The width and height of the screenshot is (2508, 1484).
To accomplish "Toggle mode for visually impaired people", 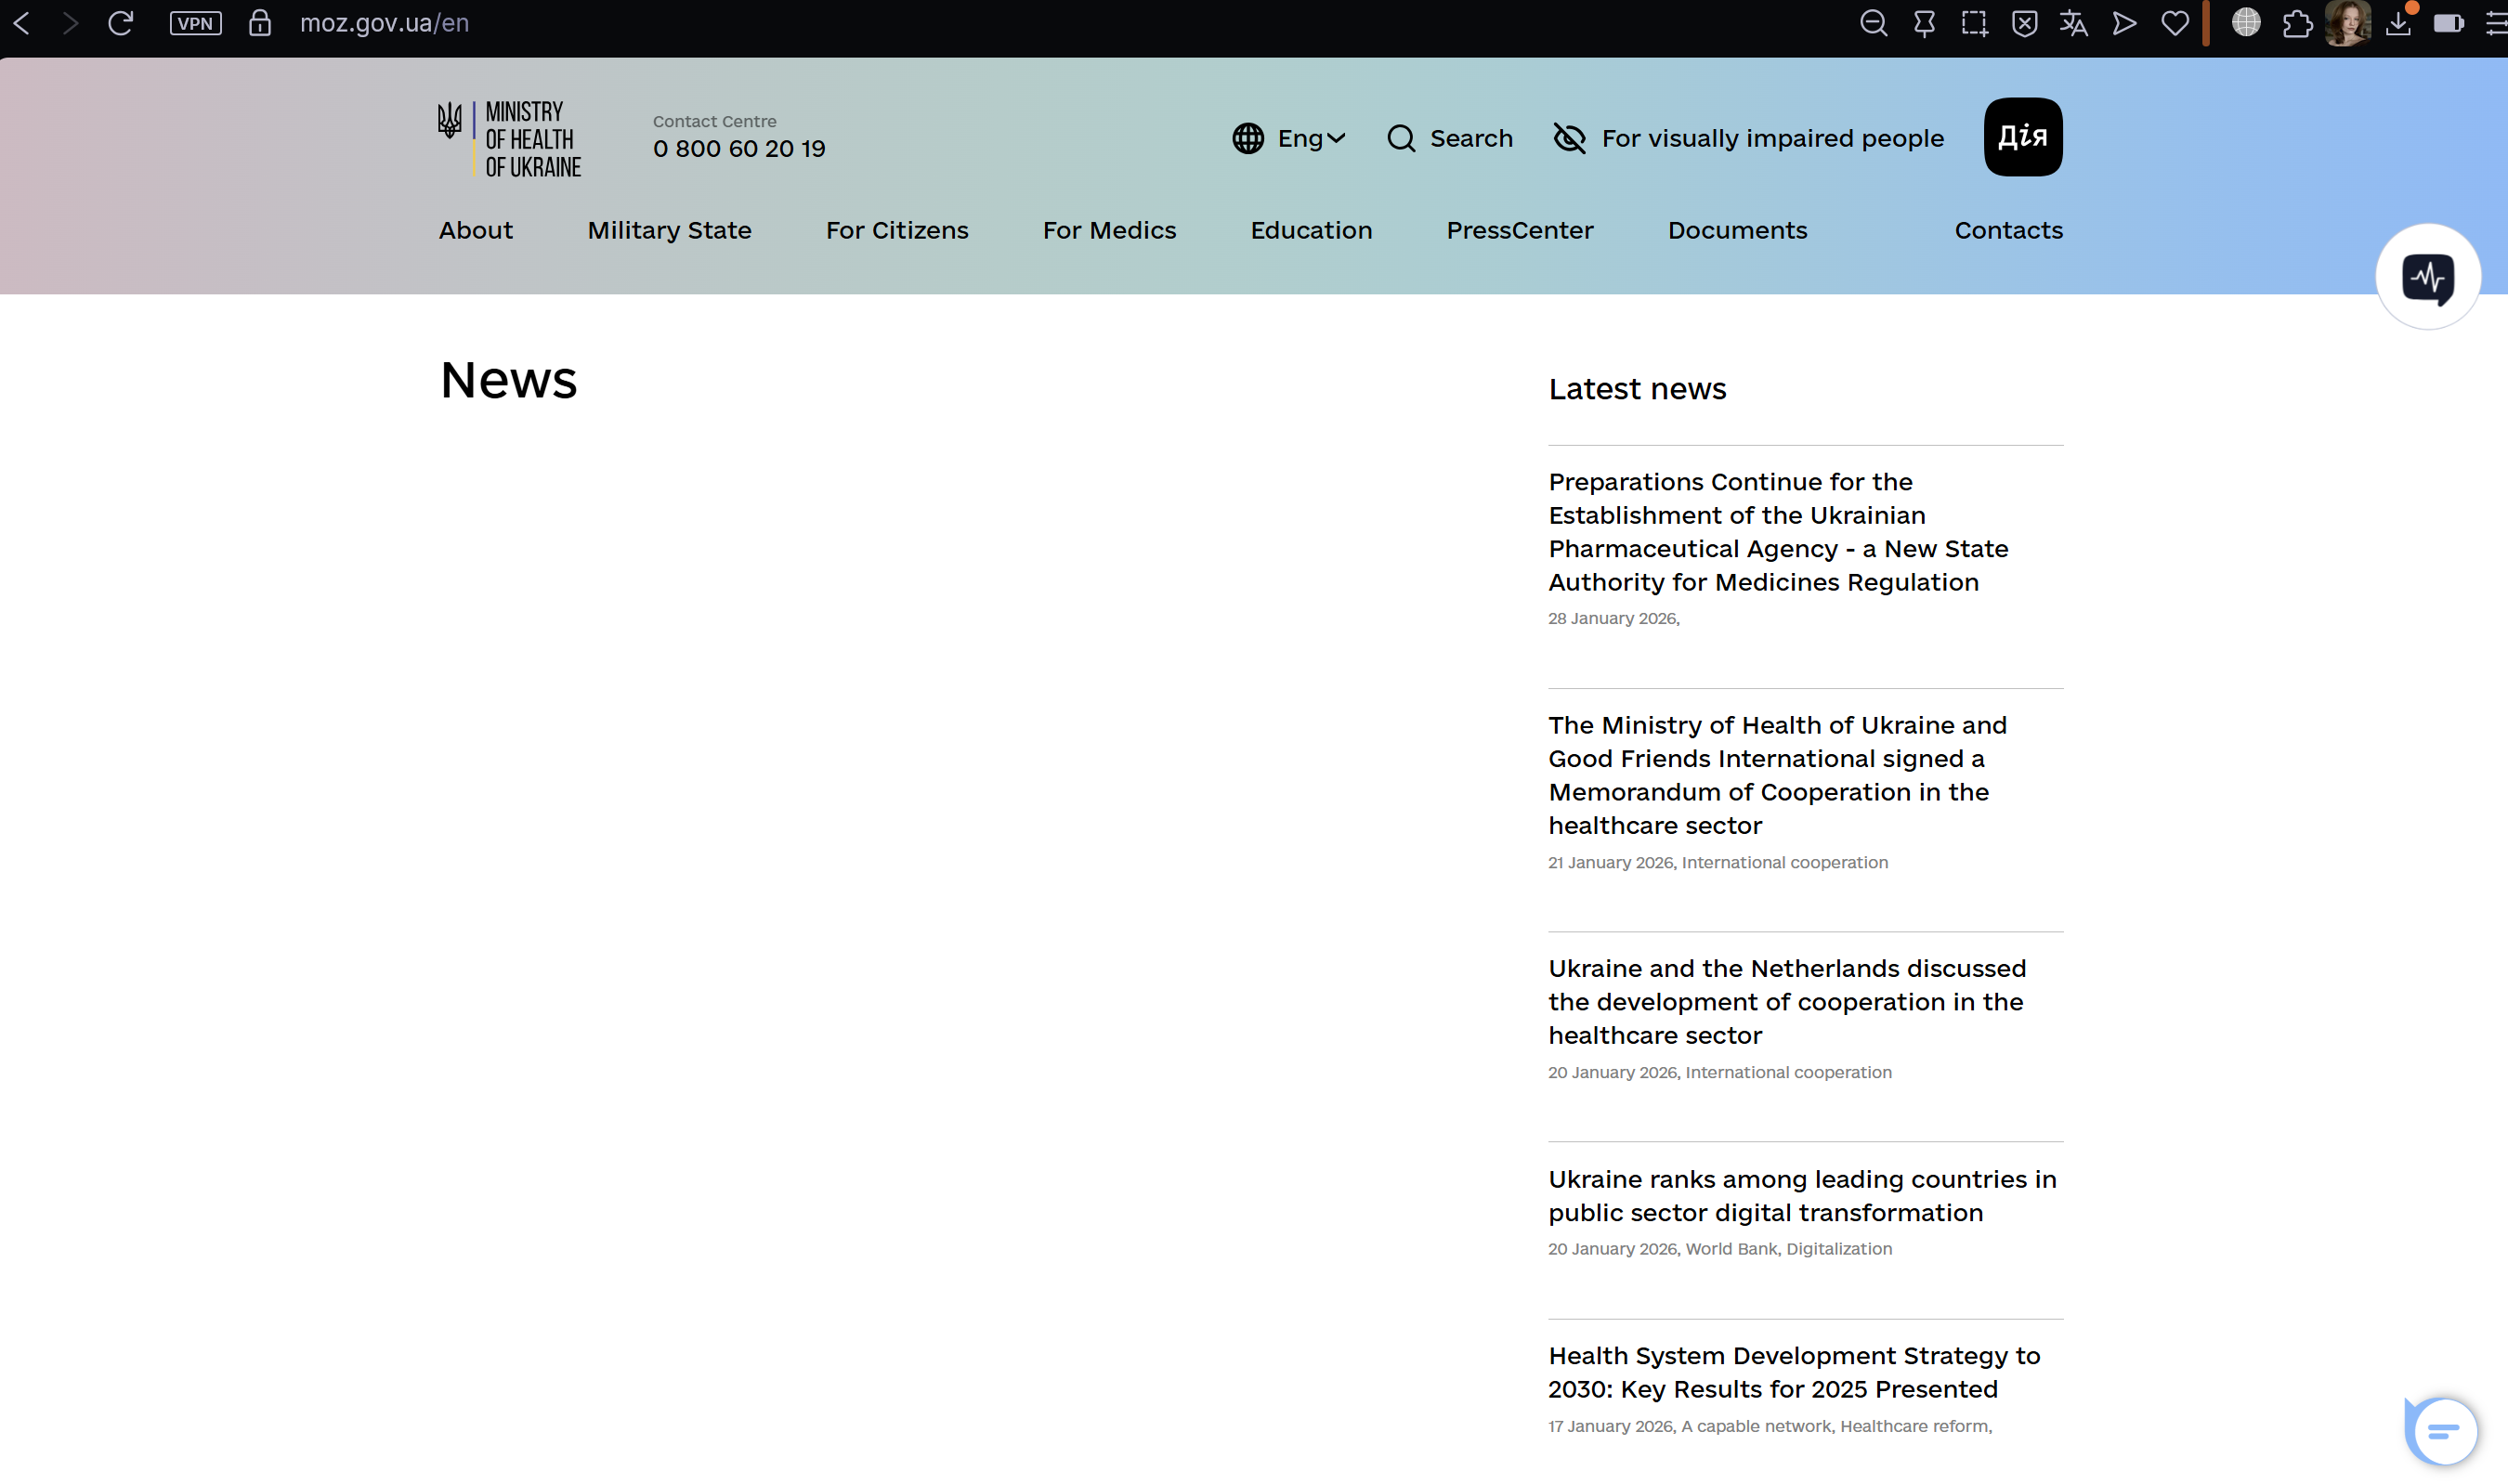I will point(1748,138).
